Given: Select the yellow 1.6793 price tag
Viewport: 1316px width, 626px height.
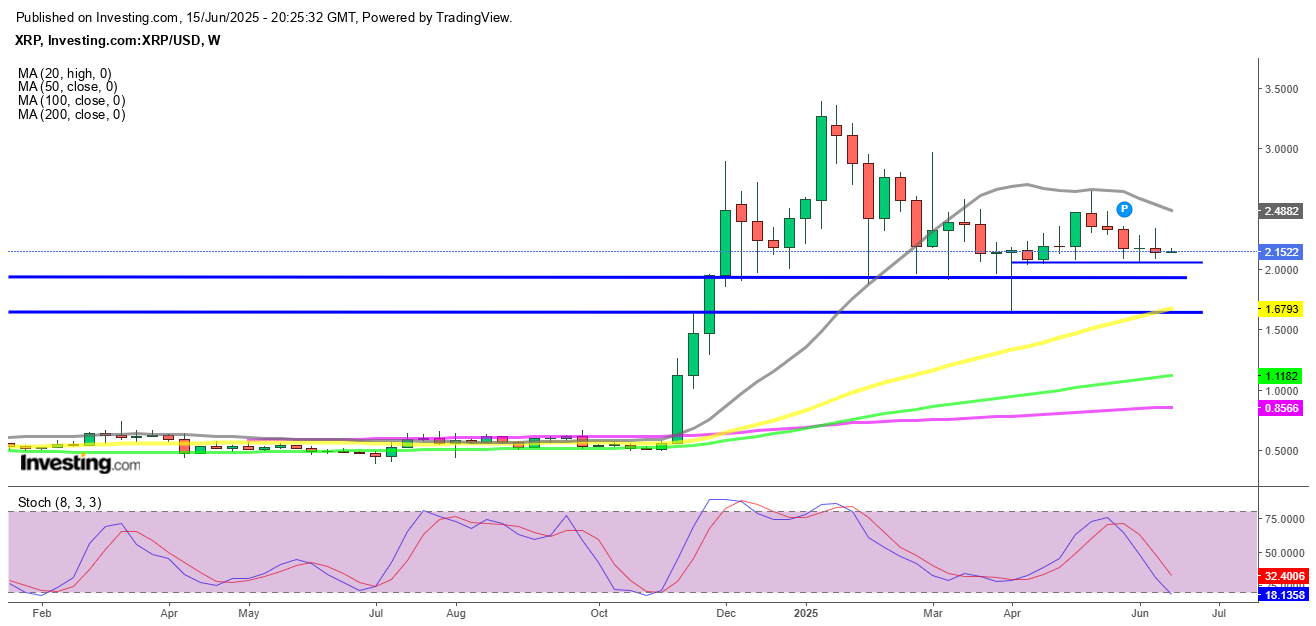Looking at the screenshot, I should (x=1281, y=310).
